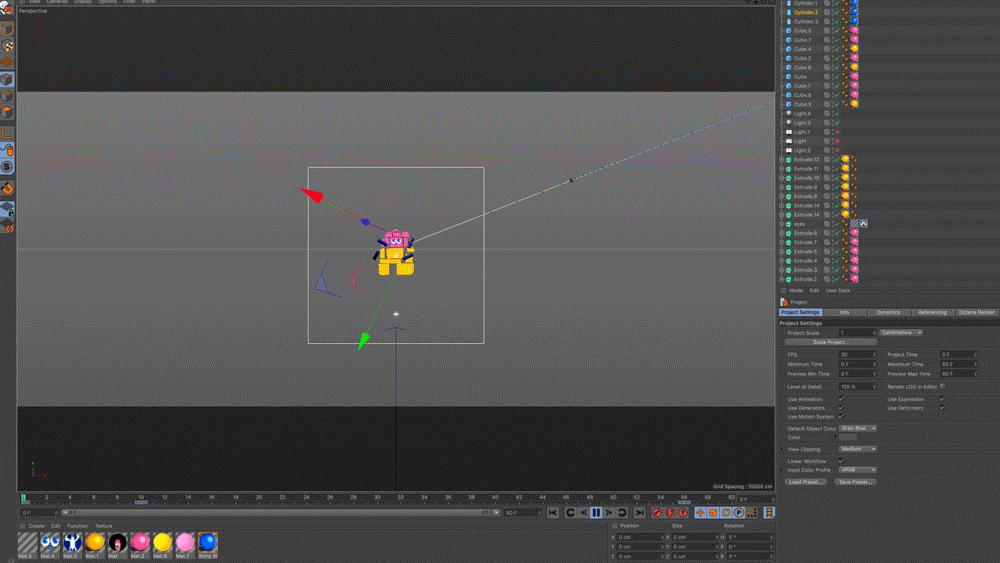Screen dimensions: 1000x563
Task: Click the orange magnet icon
Action: click(x=7, y=189)
